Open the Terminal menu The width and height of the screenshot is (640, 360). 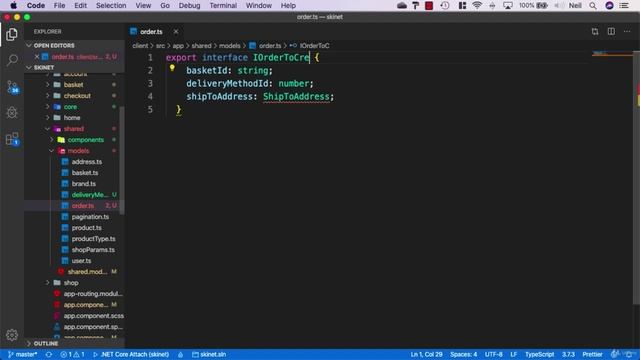[x=223, y=6]
